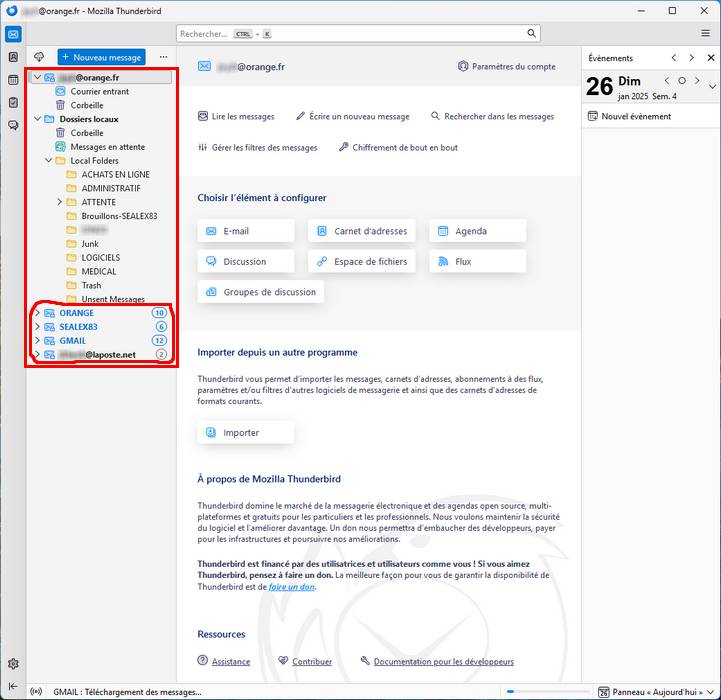Viewport: 721px width, 700px height.
Task: Select the Trash folder
Action: click(91, 285)
